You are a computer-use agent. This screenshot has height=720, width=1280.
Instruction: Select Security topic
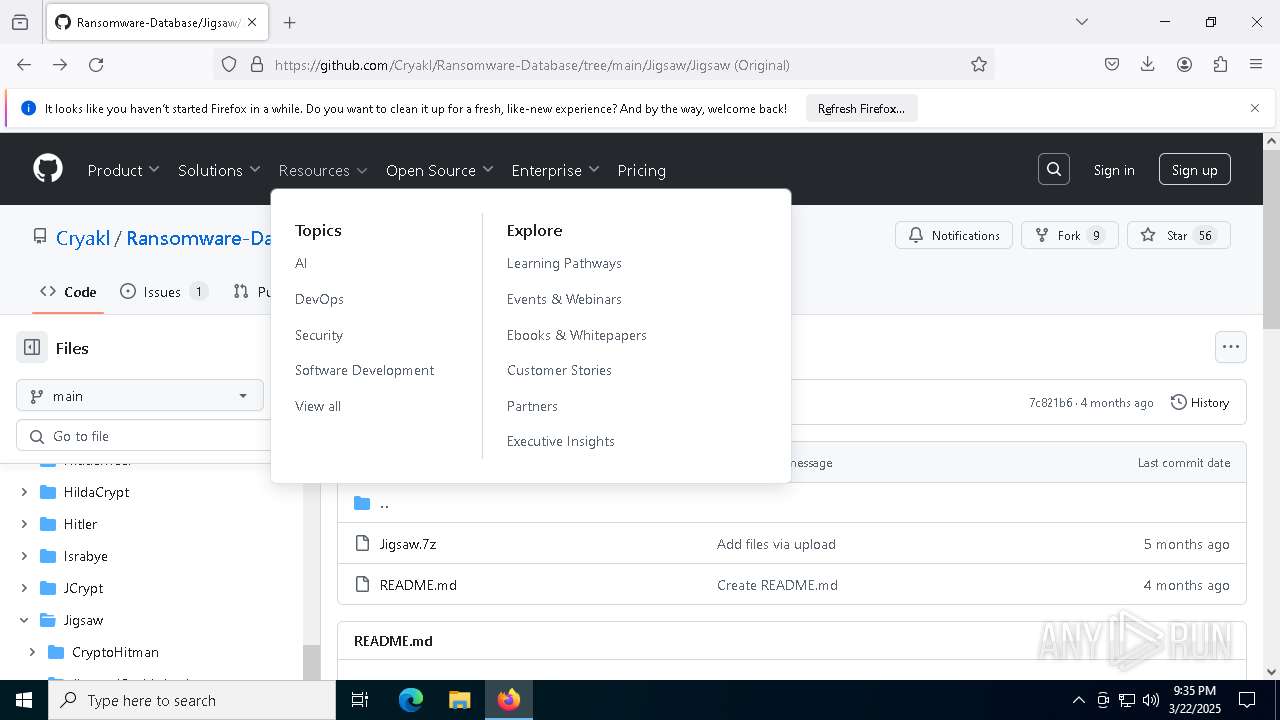[319, 335]
